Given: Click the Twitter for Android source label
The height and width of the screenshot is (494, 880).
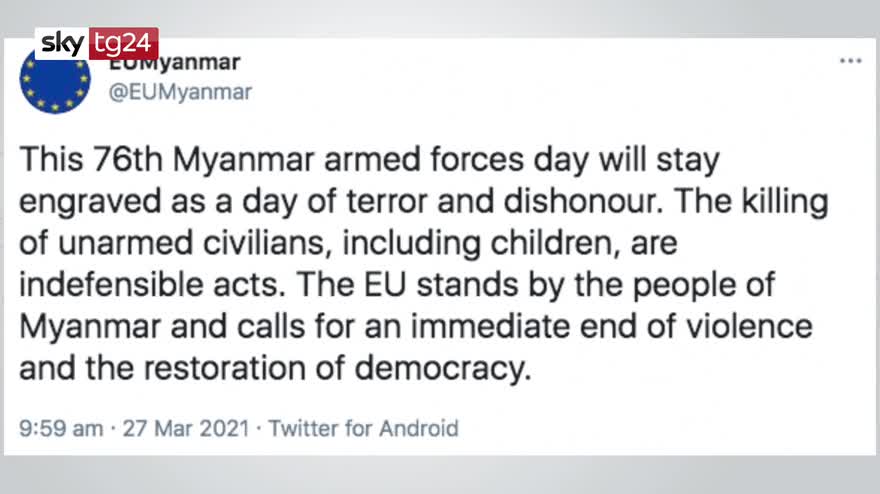Looking at the screenshot, I should pos(364,429).
